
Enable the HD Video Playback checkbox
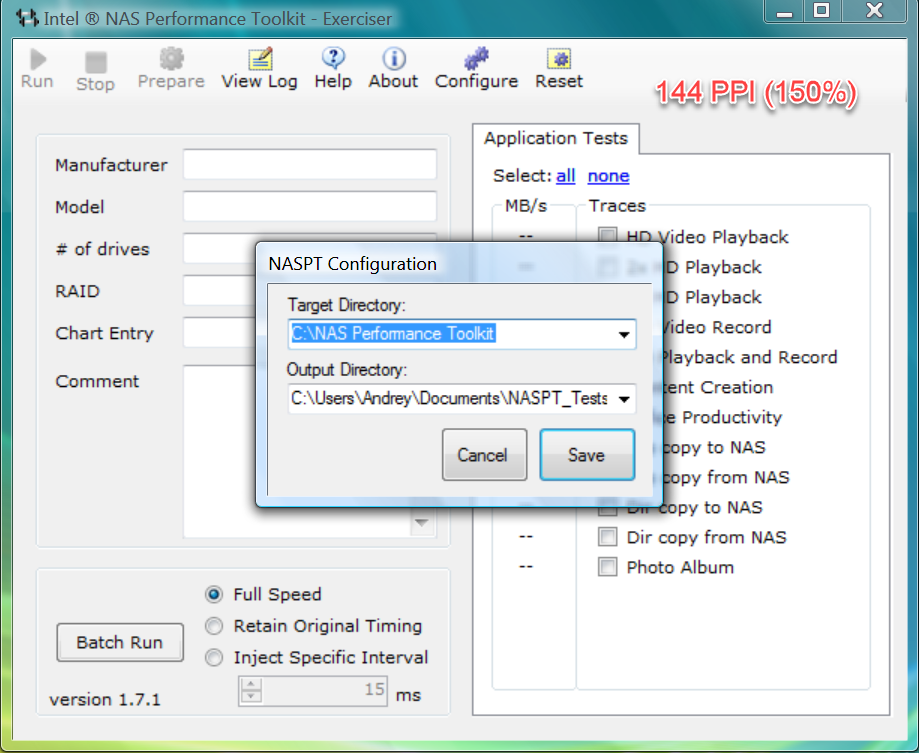pos(607,237)
